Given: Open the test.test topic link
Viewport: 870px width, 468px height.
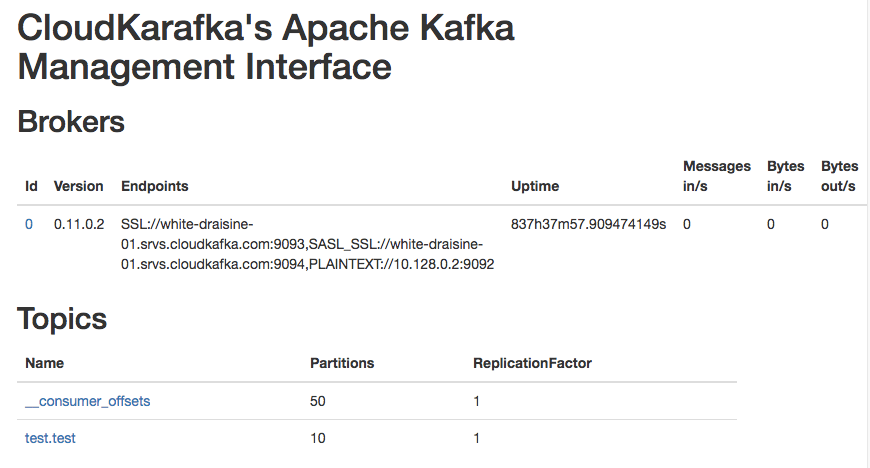Looking at the screenshot, I should tap(50, 438).
